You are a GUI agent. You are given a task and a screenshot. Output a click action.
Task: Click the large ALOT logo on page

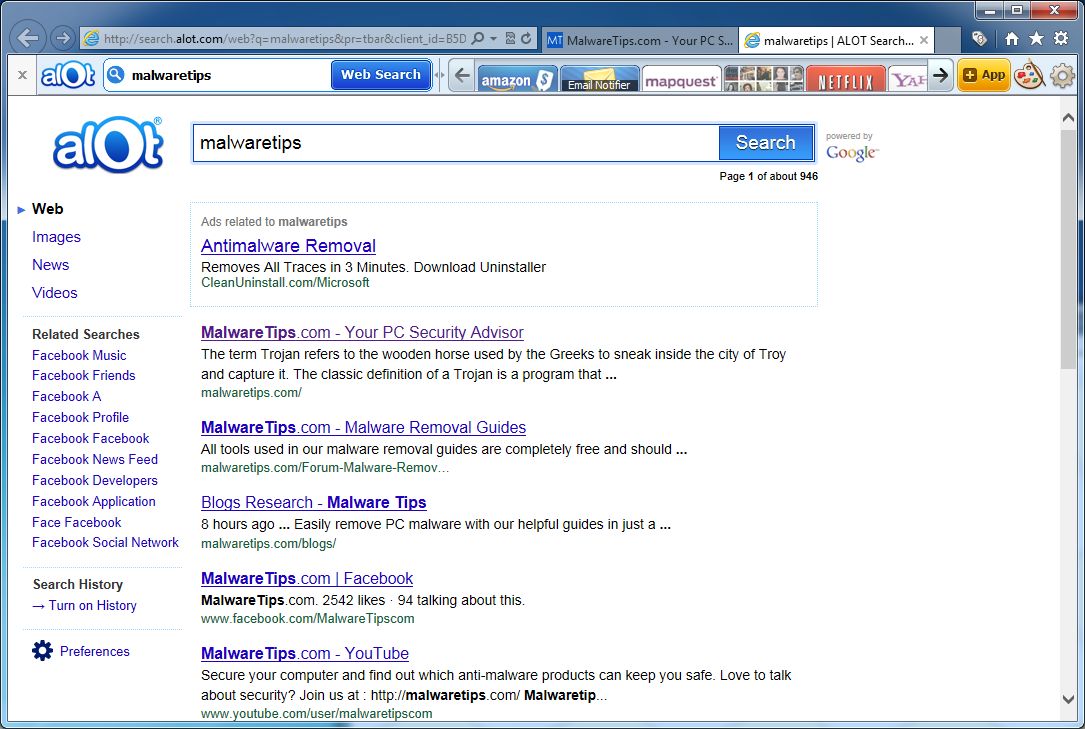tap(108, 144)
